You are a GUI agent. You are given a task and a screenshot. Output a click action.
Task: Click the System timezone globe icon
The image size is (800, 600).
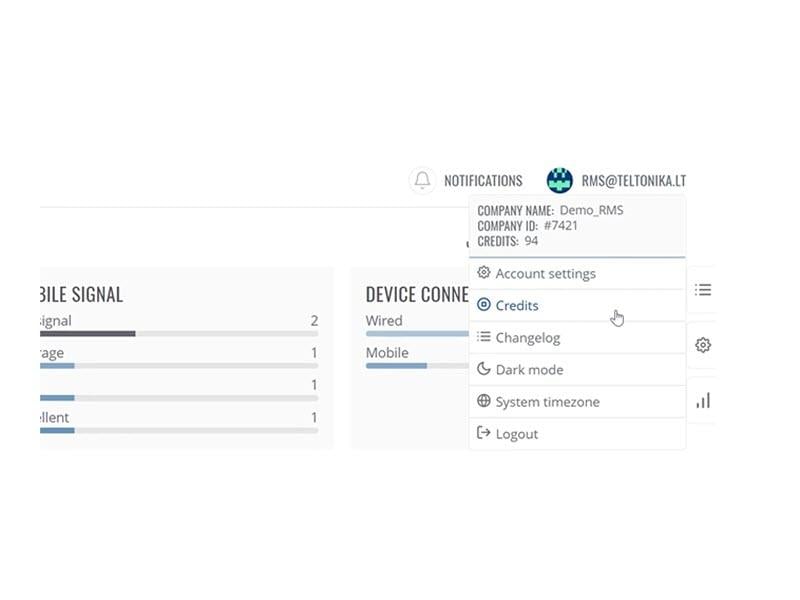[x=484, y=401]
